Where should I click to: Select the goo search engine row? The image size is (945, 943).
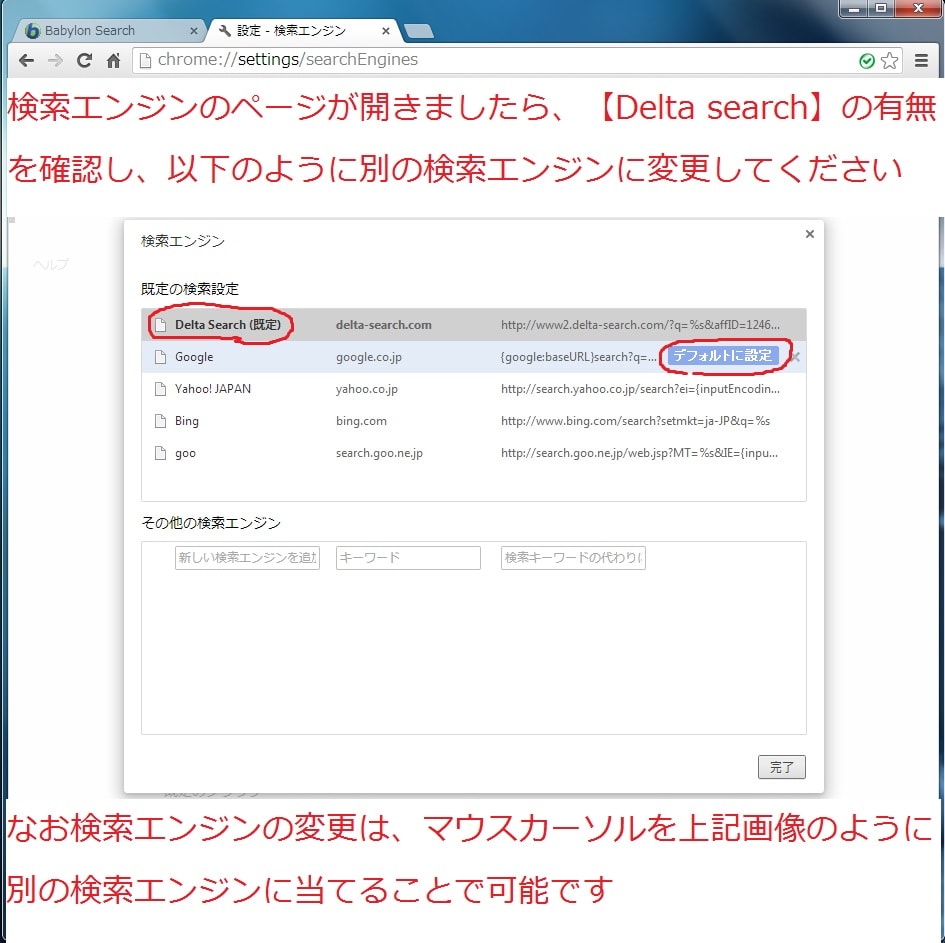point(474,453)
